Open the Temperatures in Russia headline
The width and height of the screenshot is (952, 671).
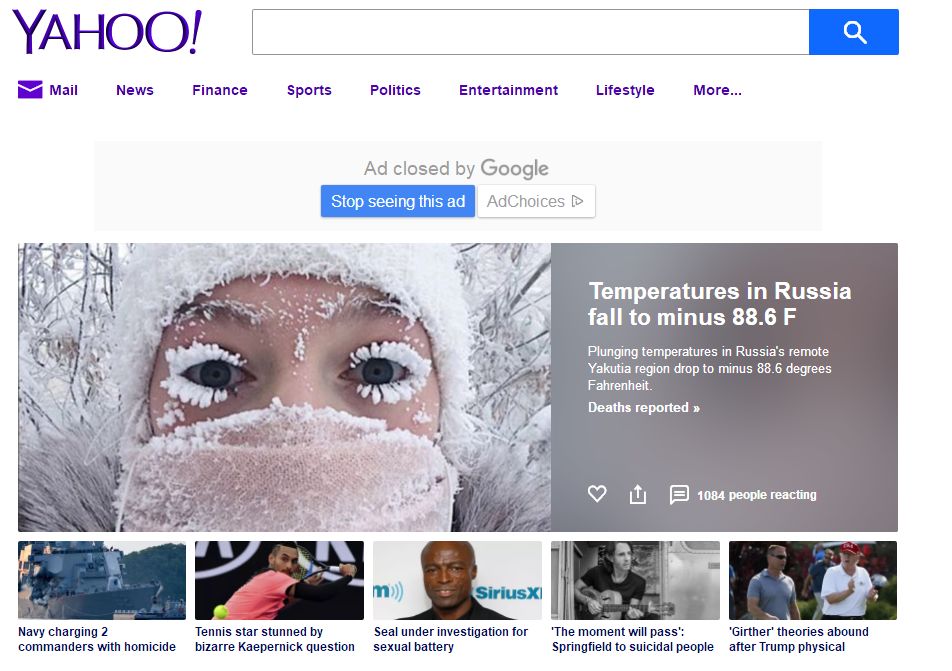[719, 304]
